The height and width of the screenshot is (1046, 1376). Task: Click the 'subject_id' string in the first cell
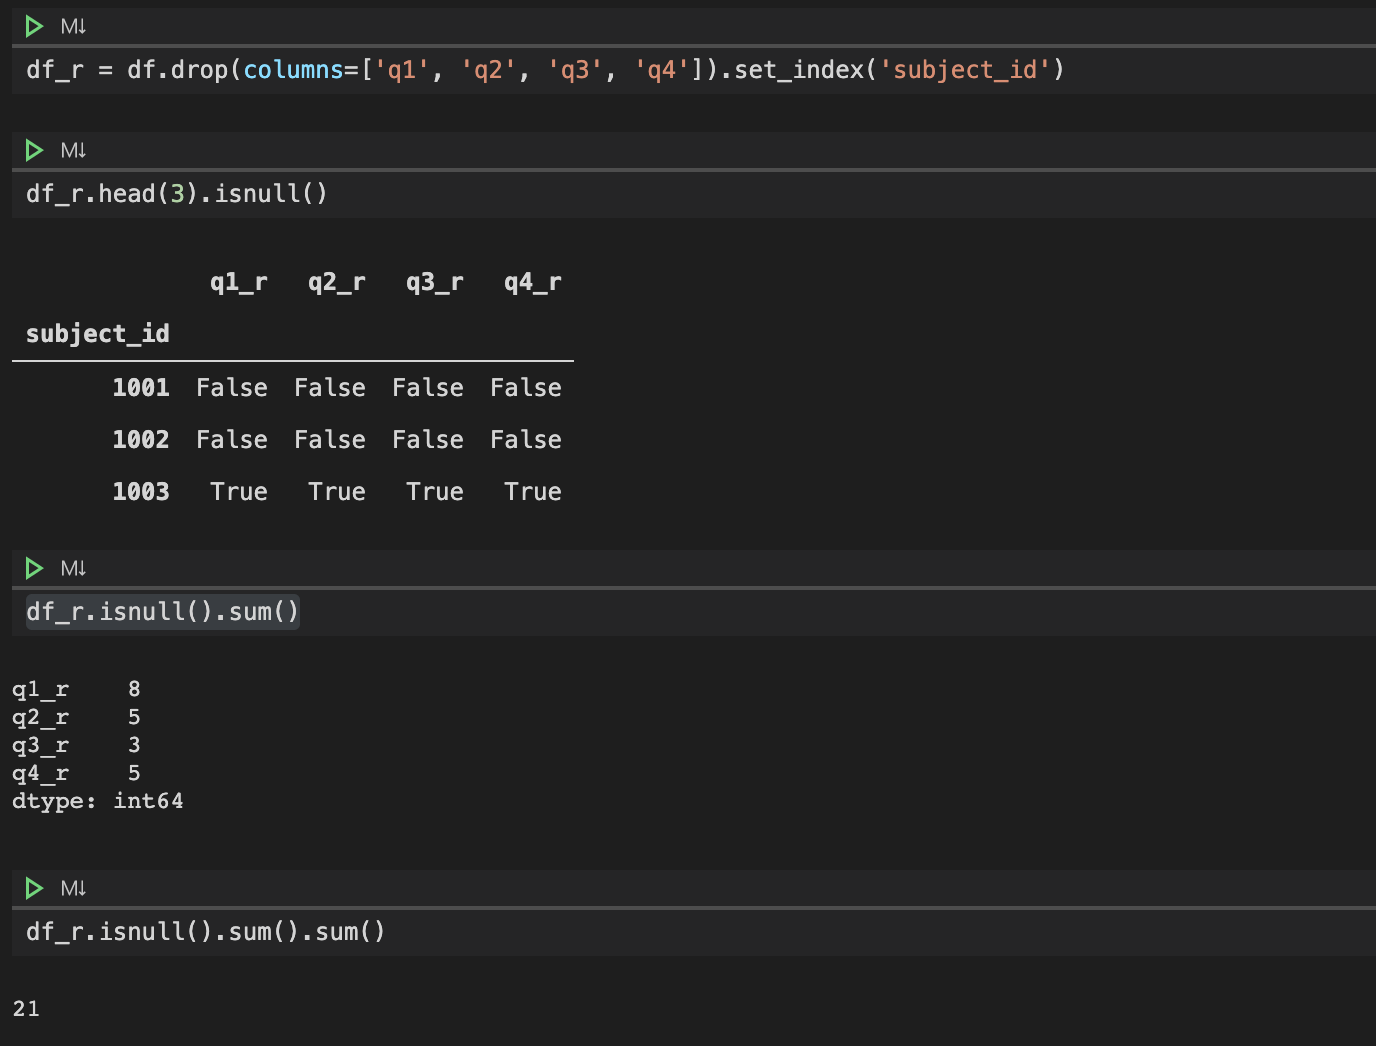966,69
